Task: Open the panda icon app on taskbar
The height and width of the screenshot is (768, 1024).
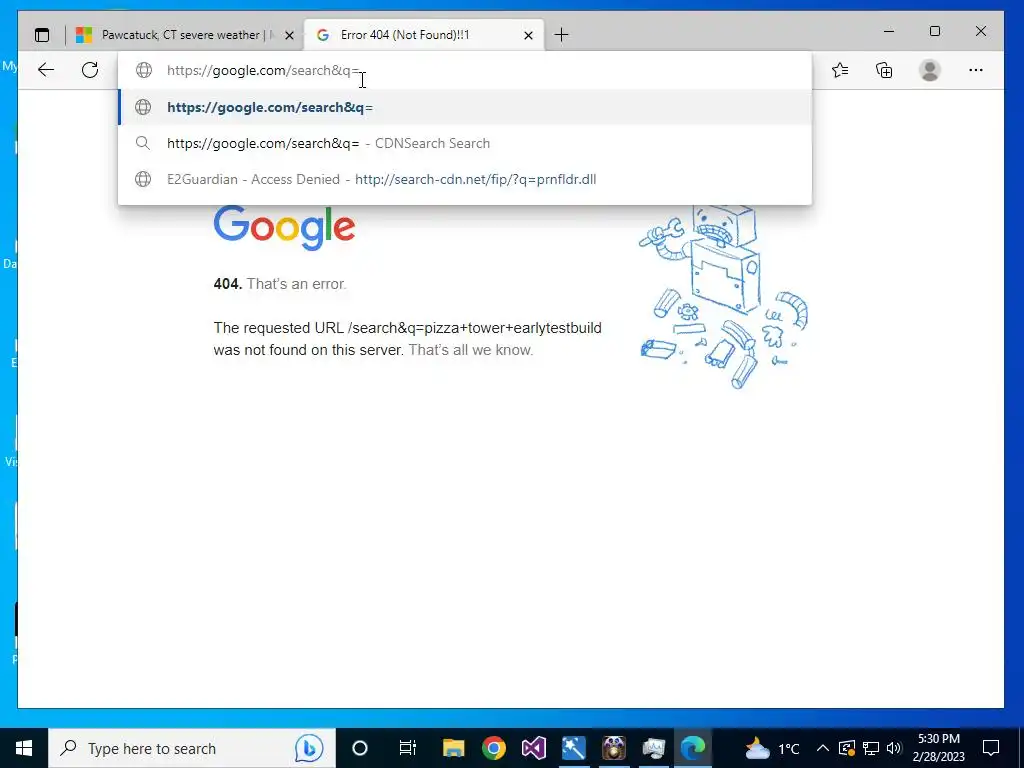Action: [x=613, y=748]
